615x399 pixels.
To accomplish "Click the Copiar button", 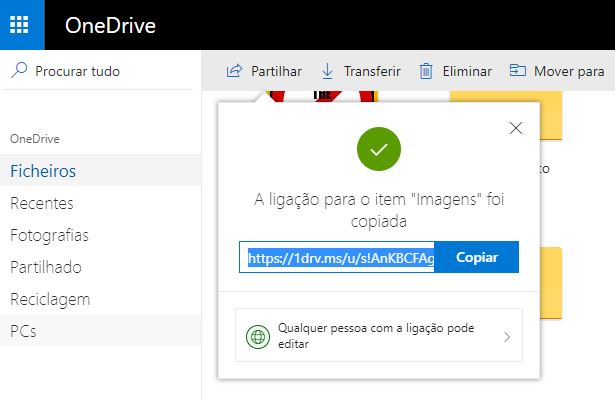I will tap(477, 257).
